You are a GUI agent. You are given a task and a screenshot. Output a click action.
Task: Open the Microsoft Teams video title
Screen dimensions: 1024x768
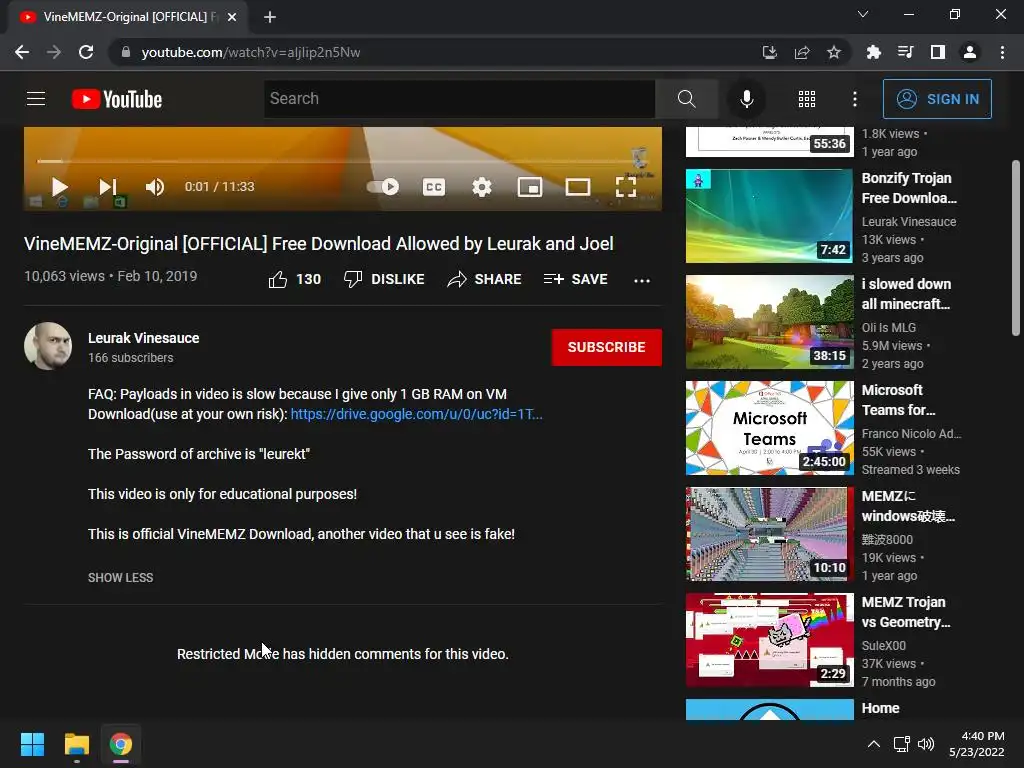pos(899,400)
